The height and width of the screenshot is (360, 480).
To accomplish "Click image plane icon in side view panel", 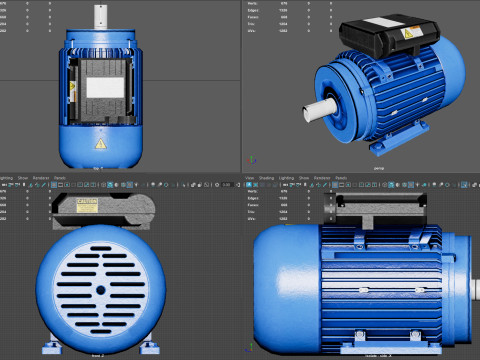I will [x=312, y=184].
